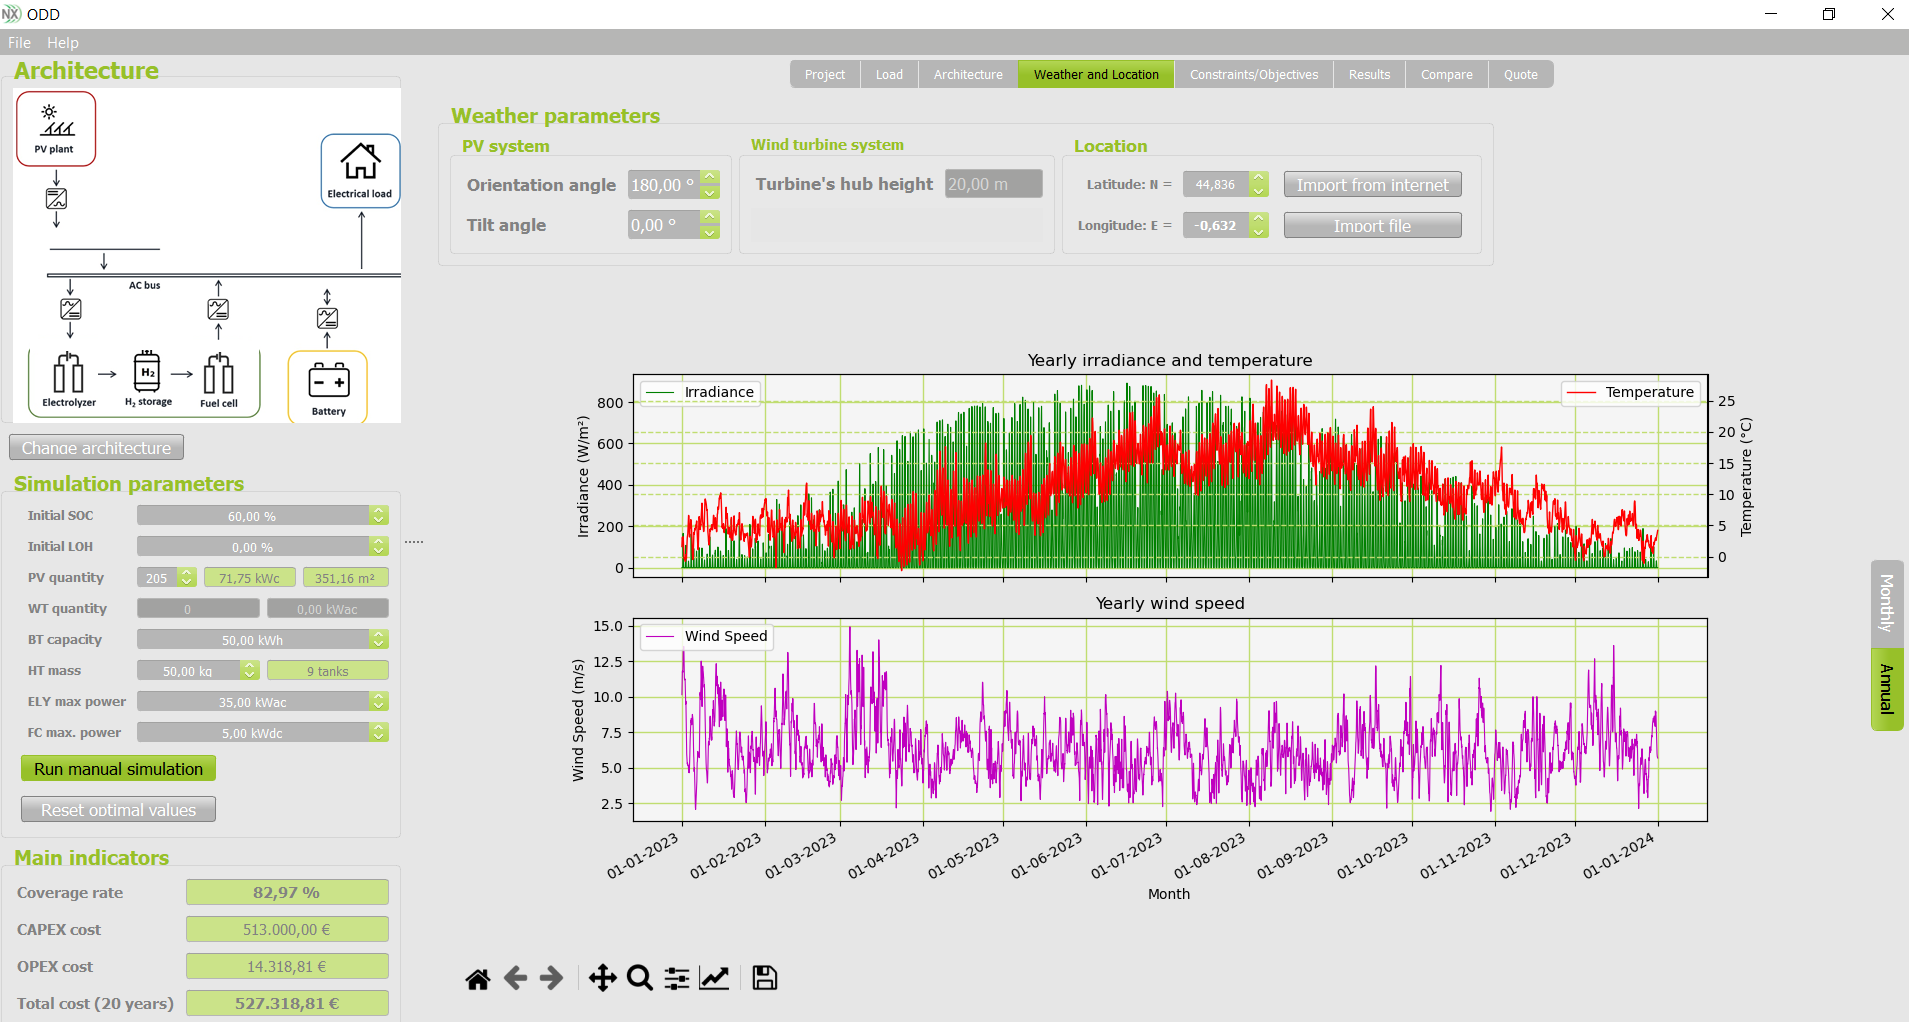1909x1022 pixels.
Task: Open the Edit axis curve icon
Action: click(x=714, y=978)
